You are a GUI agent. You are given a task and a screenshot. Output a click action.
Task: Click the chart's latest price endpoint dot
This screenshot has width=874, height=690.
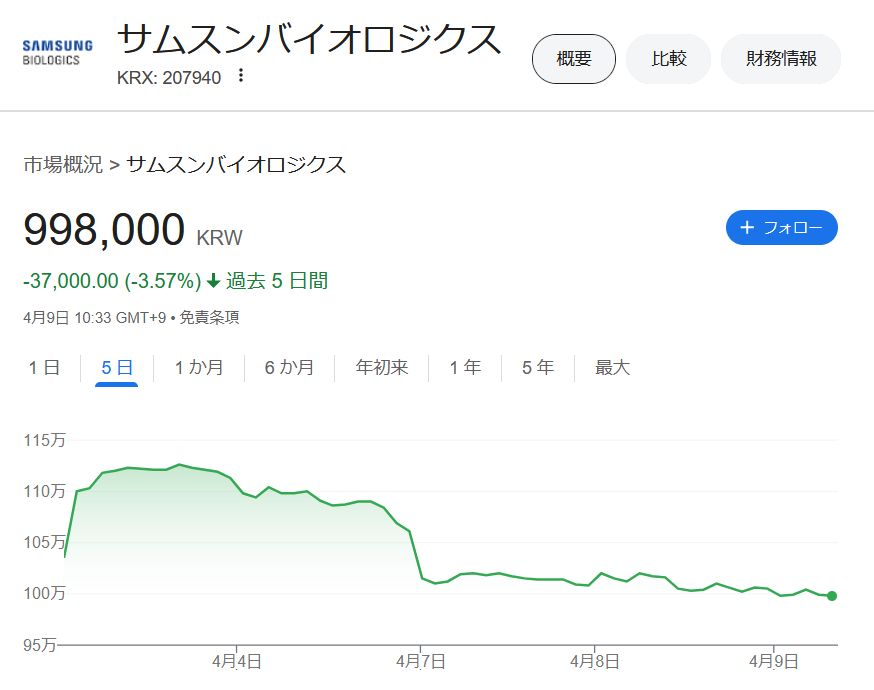pyautogui.click(x=832, y=596)
